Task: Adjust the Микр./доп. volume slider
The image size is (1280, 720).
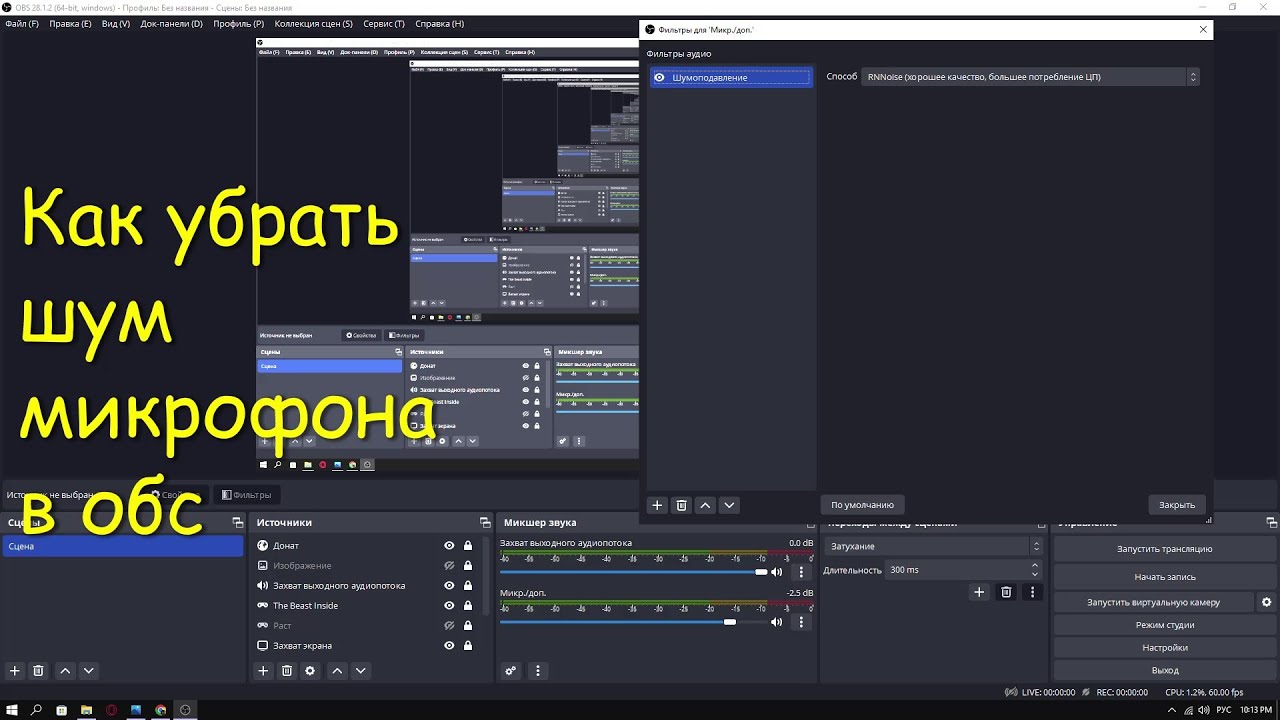Action: point(633,622)
